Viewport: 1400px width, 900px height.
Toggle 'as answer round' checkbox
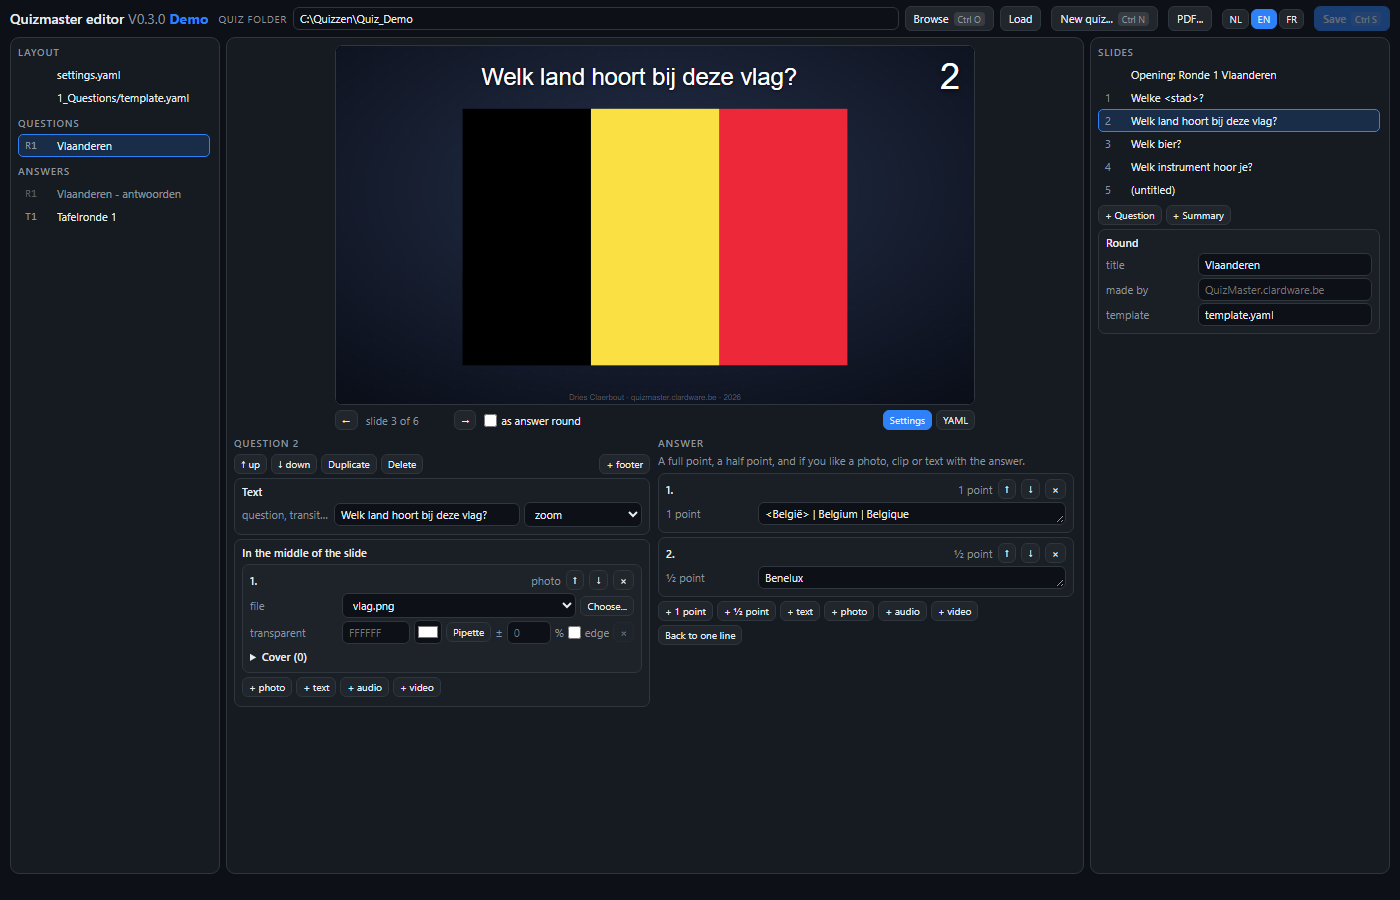tap(490, 421)
